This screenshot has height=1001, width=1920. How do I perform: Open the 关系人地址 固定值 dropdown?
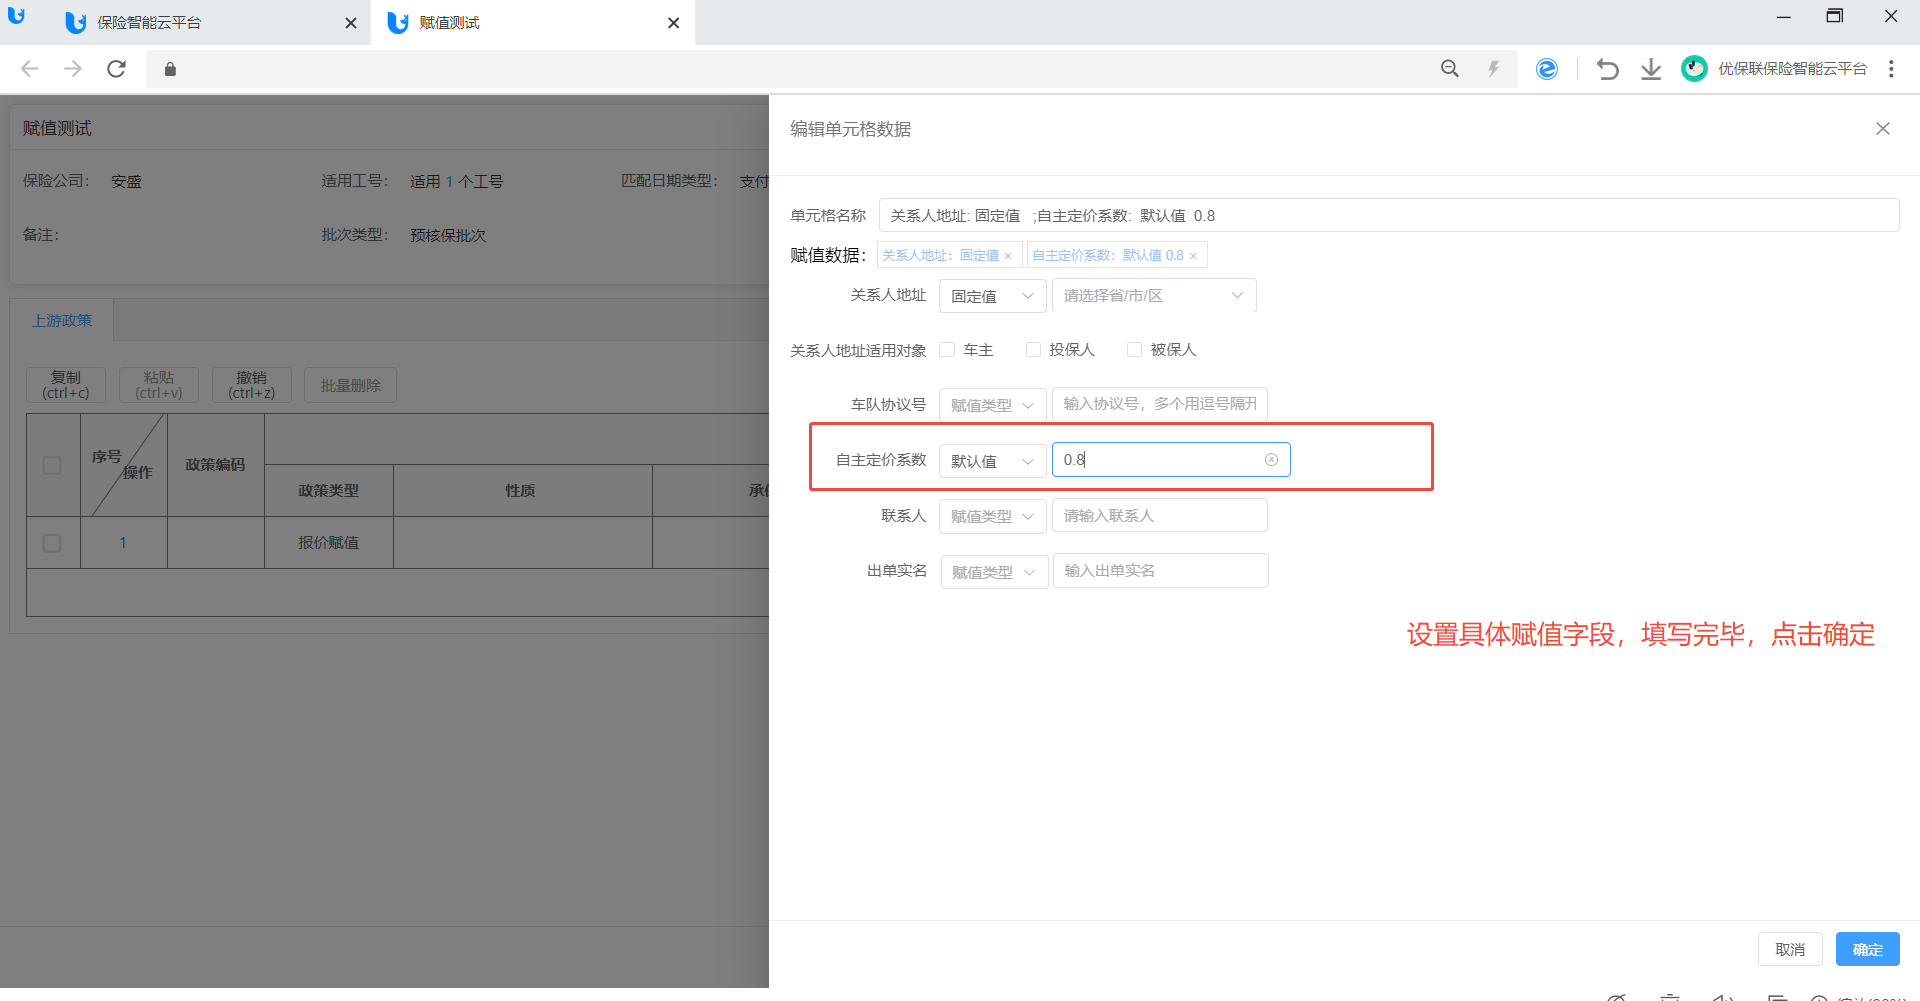click(x=992, y=296)
